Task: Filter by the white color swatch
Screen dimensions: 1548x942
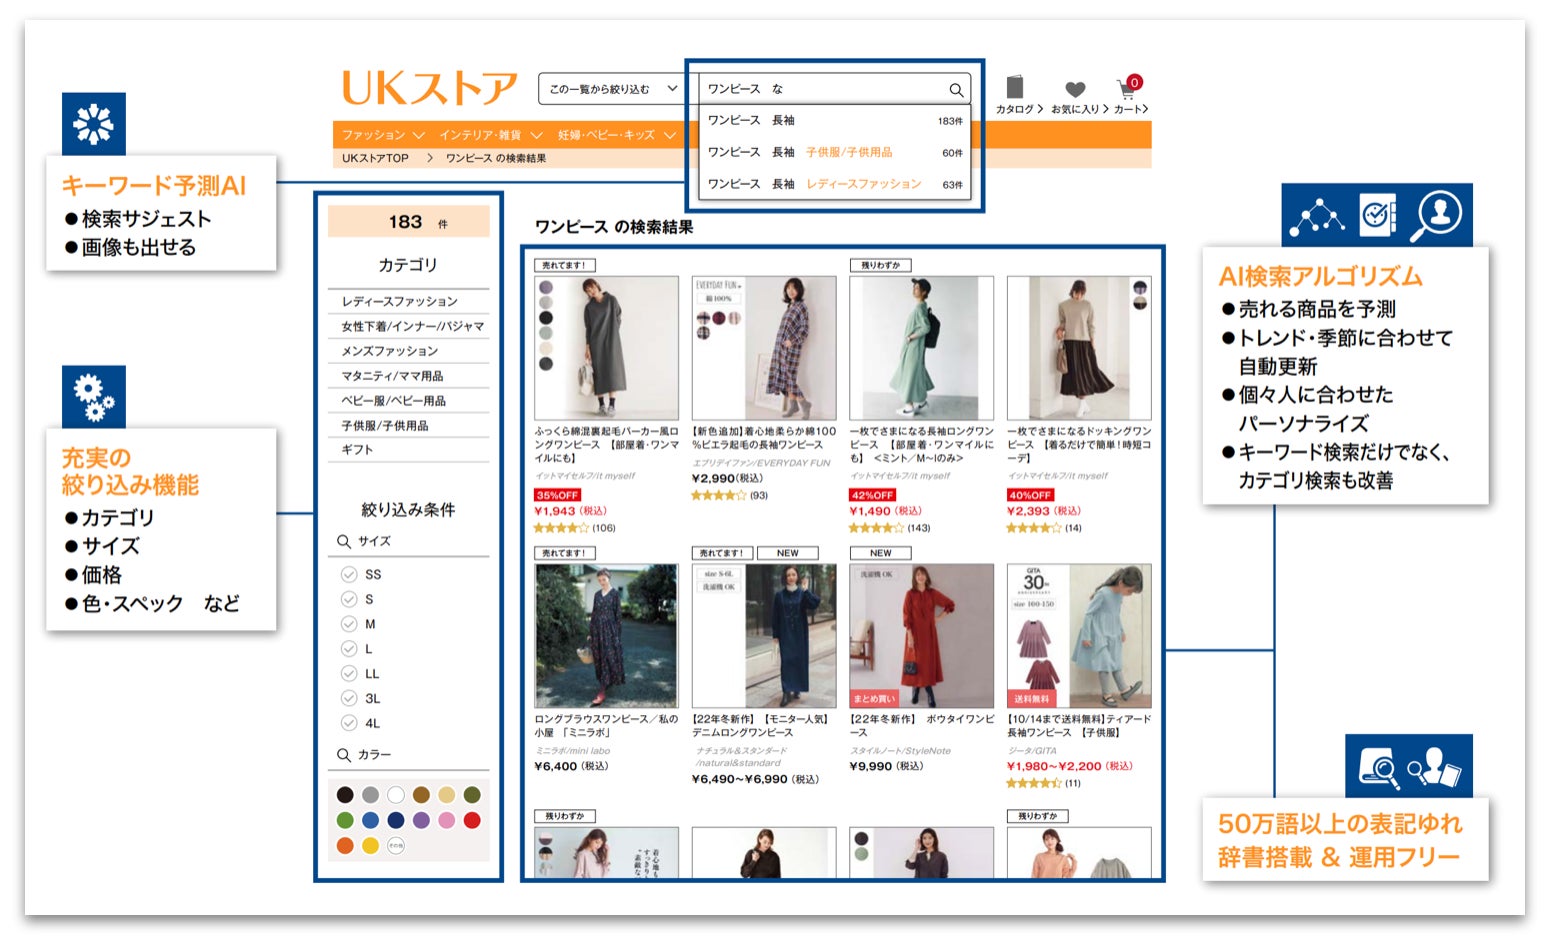Action: (396, 795)
